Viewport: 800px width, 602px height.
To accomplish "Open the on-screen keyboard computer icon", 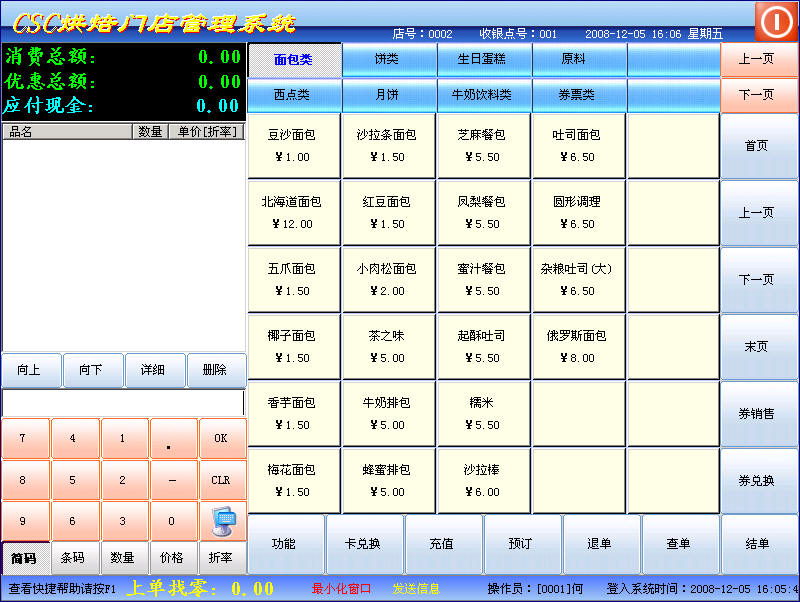I will pyautogui.click(x=223, y=521).
